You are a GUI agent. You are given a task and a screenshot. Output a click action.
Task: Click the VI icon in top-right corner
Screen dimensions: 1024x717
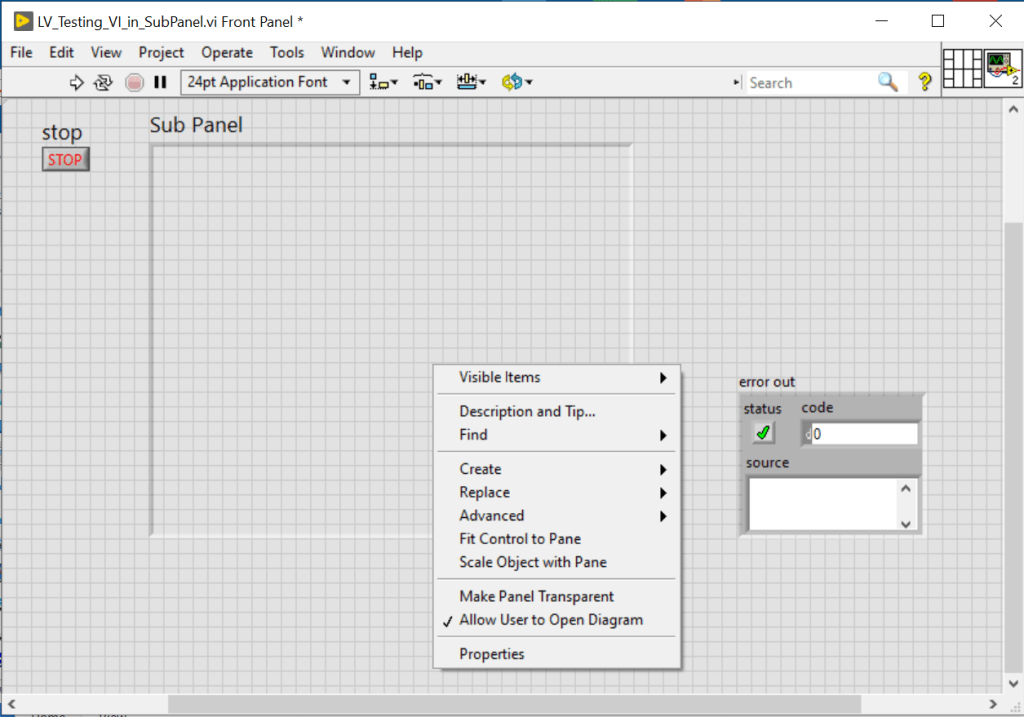click(1002, 68)
